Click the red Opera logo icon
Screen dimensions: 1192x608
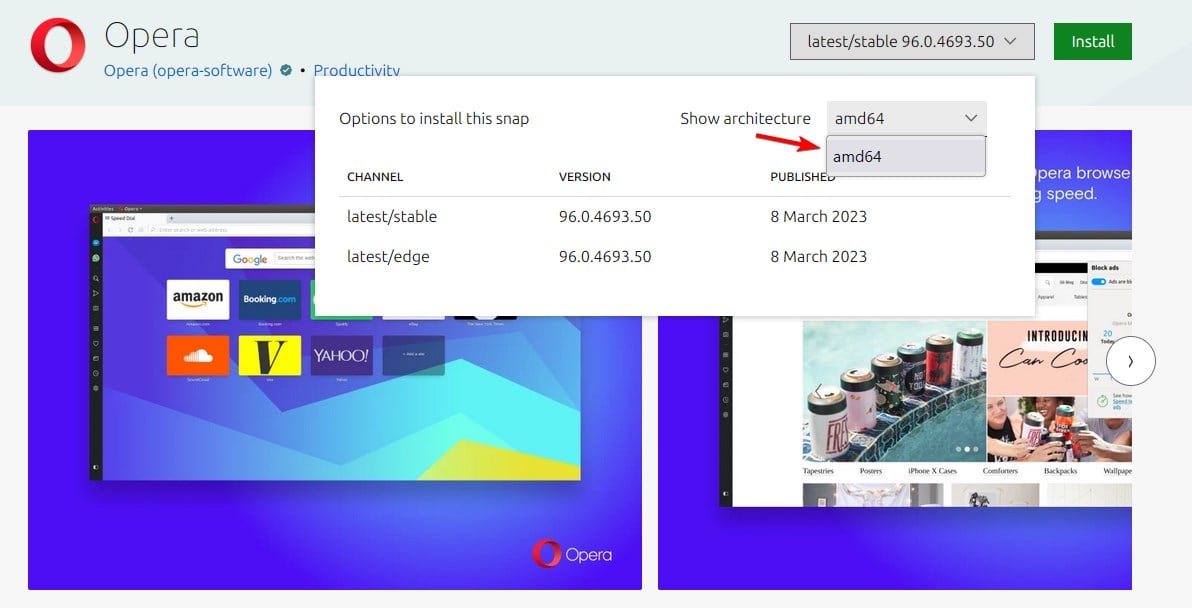pyautogui.click(x=58, y=45)
